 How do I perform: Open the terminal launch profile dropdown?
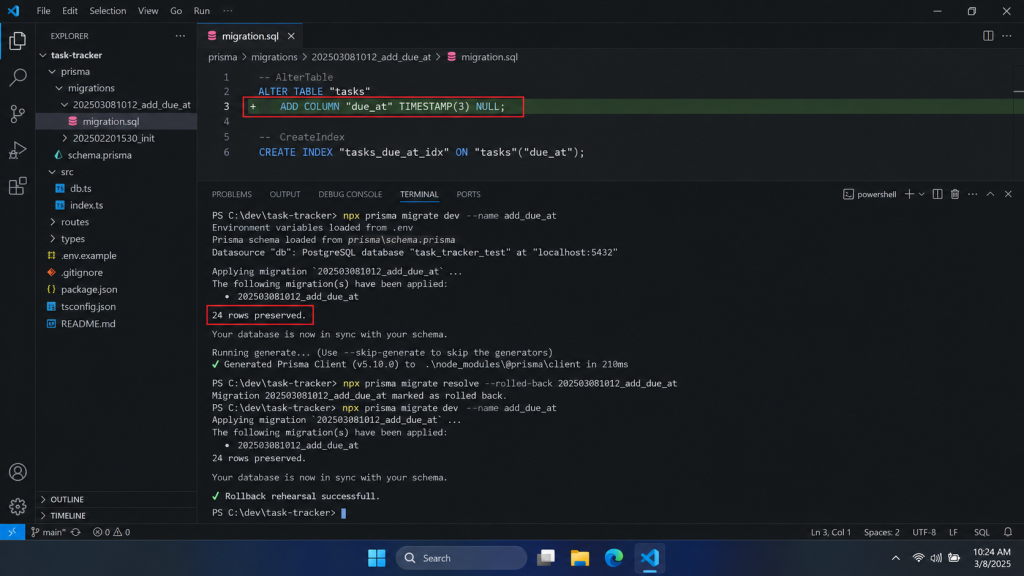click(x=921, y=194)
